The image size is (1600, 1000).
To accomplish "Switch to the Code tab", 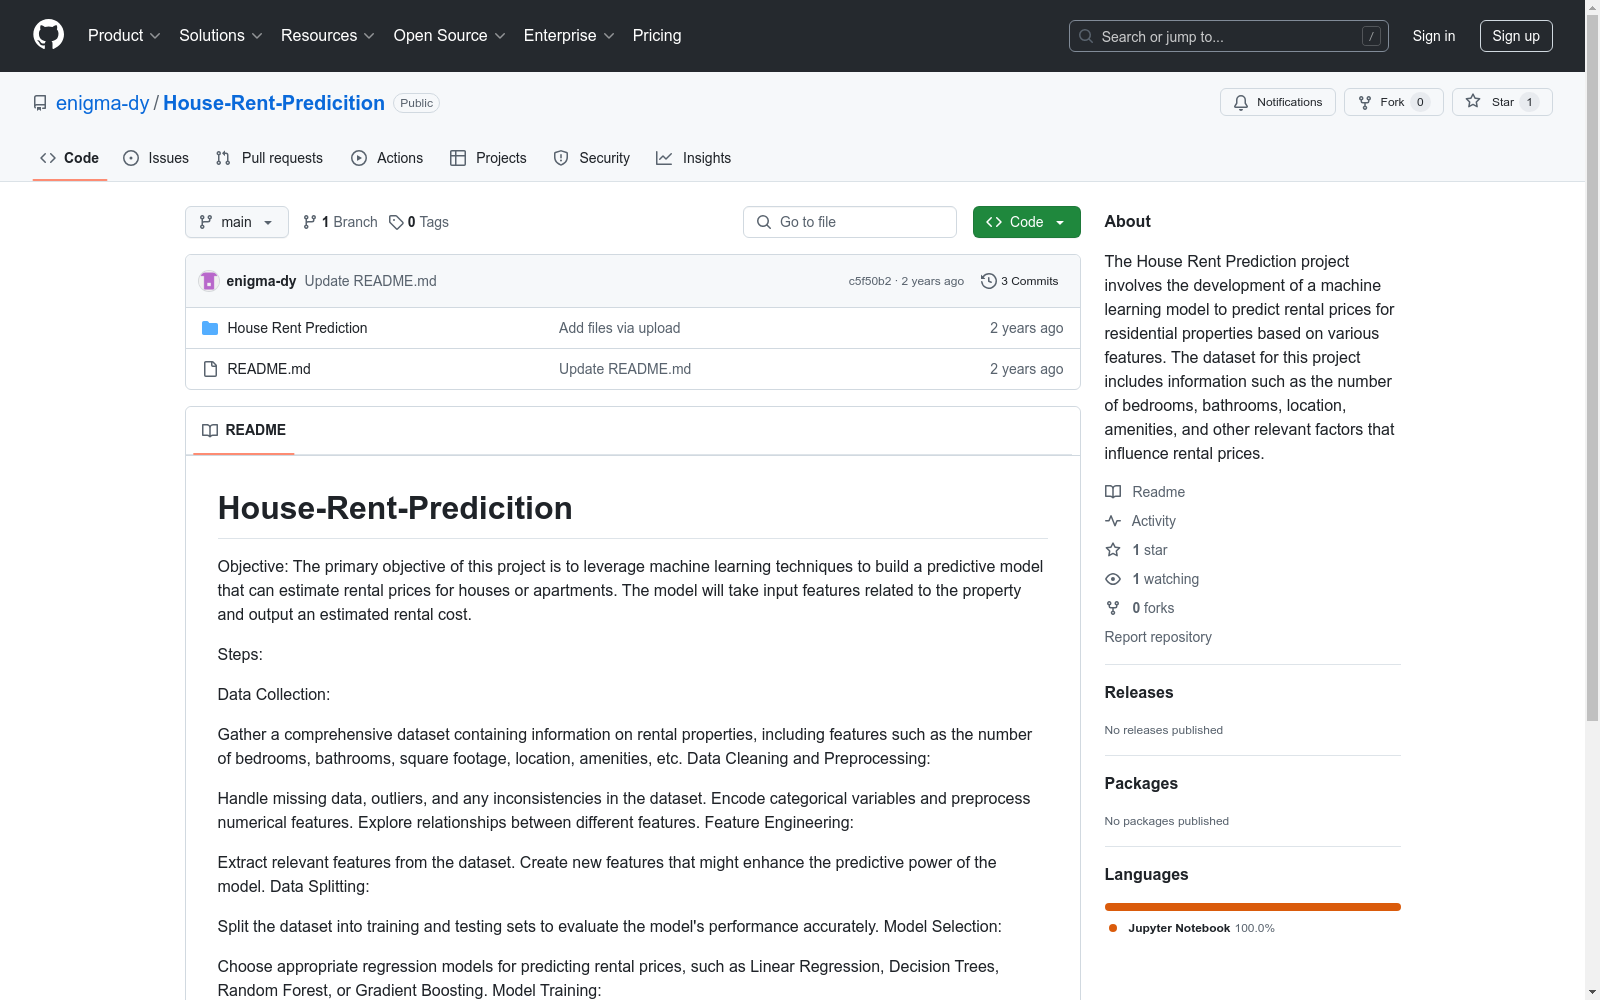I will point(70,158).
